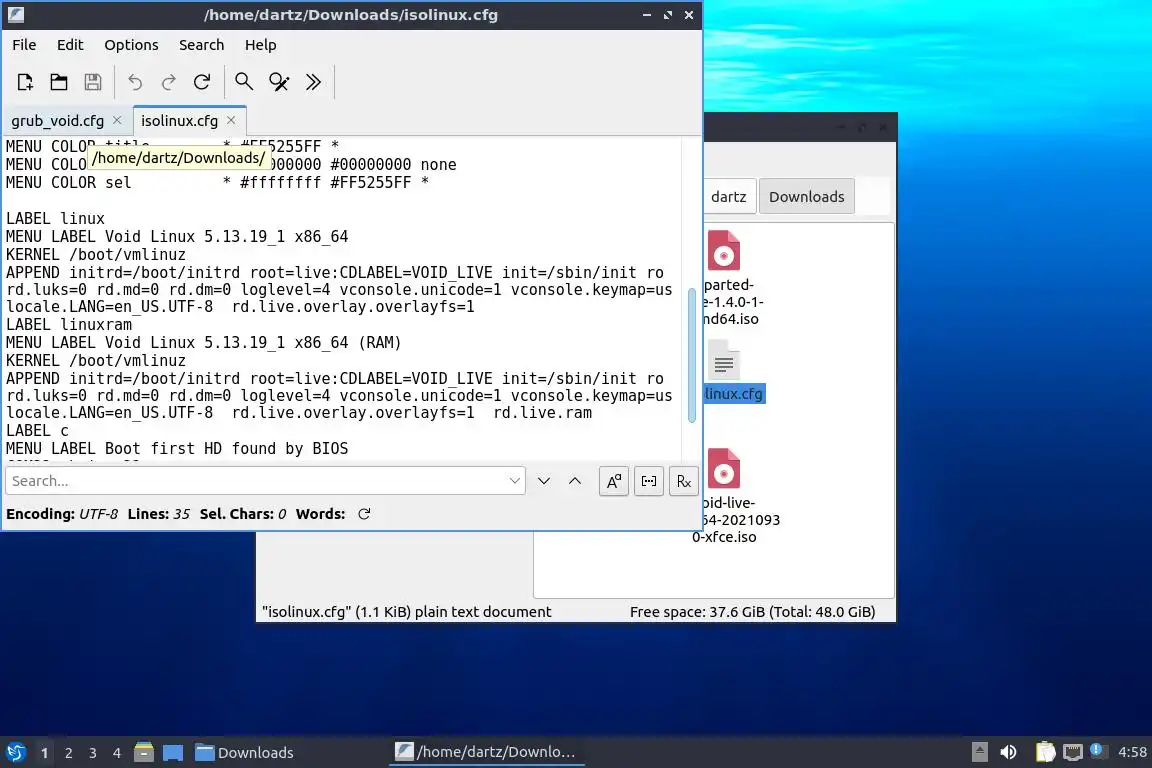Close the isolinux.cfg tab
This screenshot has height=768, width=1152.
pyautogui.click(x=231, y=120)
